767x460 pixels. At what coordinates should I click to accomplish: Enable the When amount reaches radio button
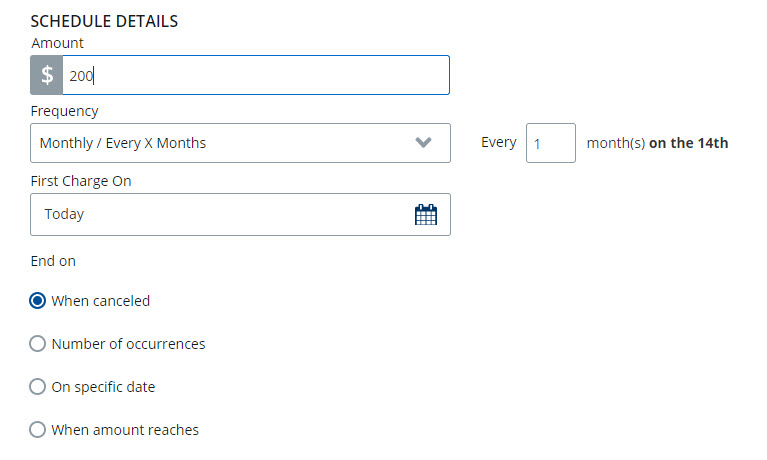point(38,429)
